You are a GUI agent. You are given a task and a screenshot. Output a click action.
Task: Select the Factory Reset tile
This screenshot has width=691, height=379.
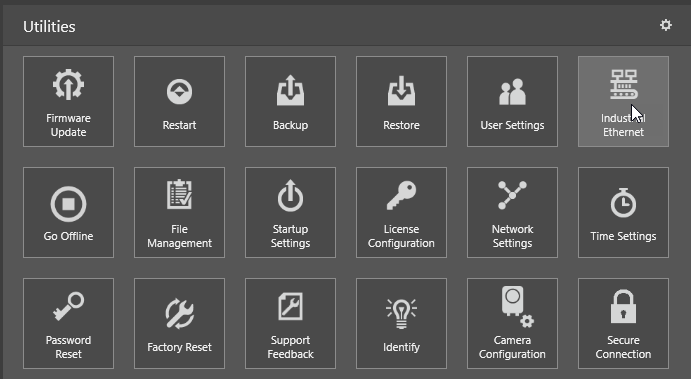pyautogui.click(x=179, y=323)
